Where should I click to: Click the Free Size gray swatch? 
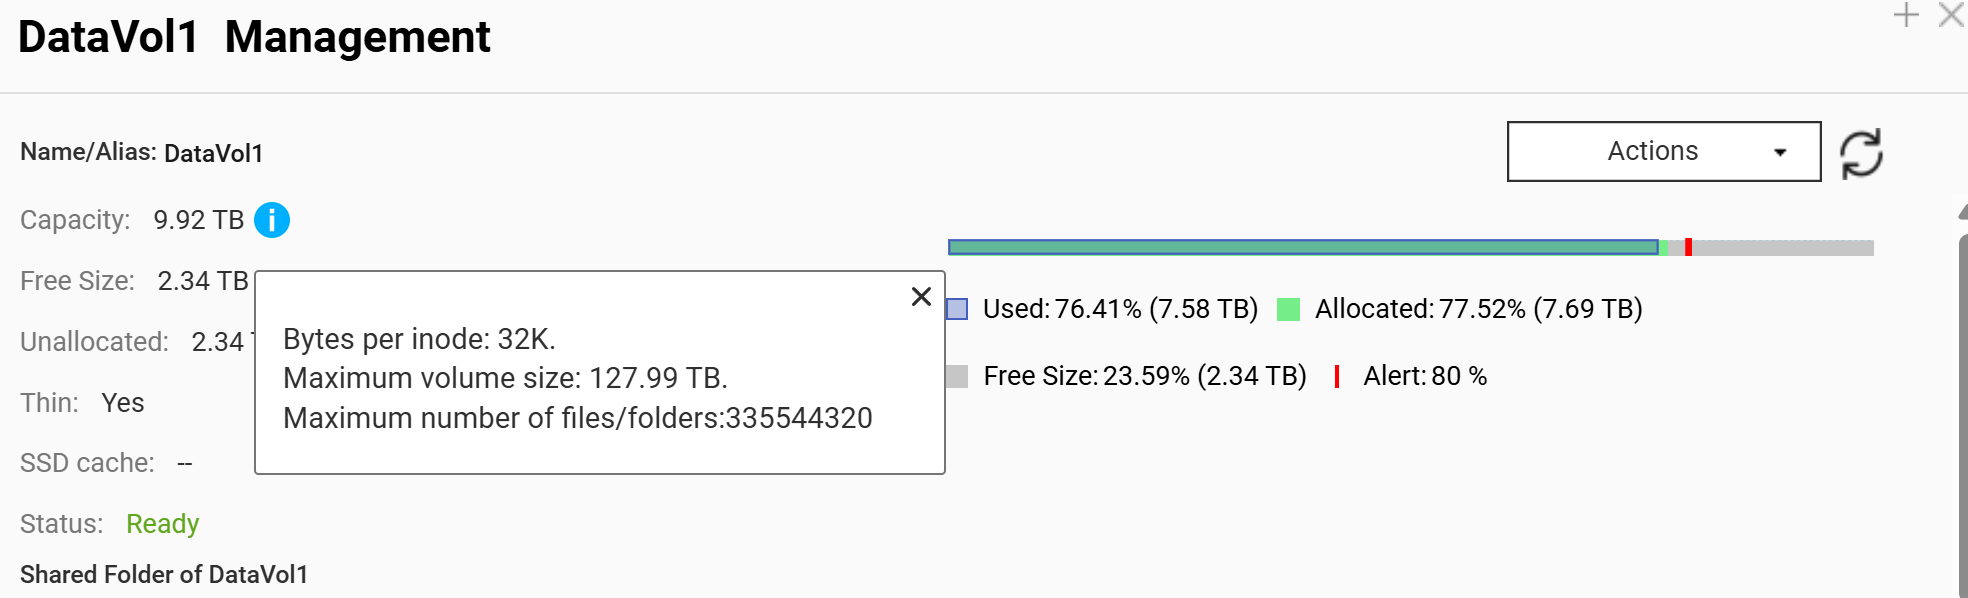(957, 376)
